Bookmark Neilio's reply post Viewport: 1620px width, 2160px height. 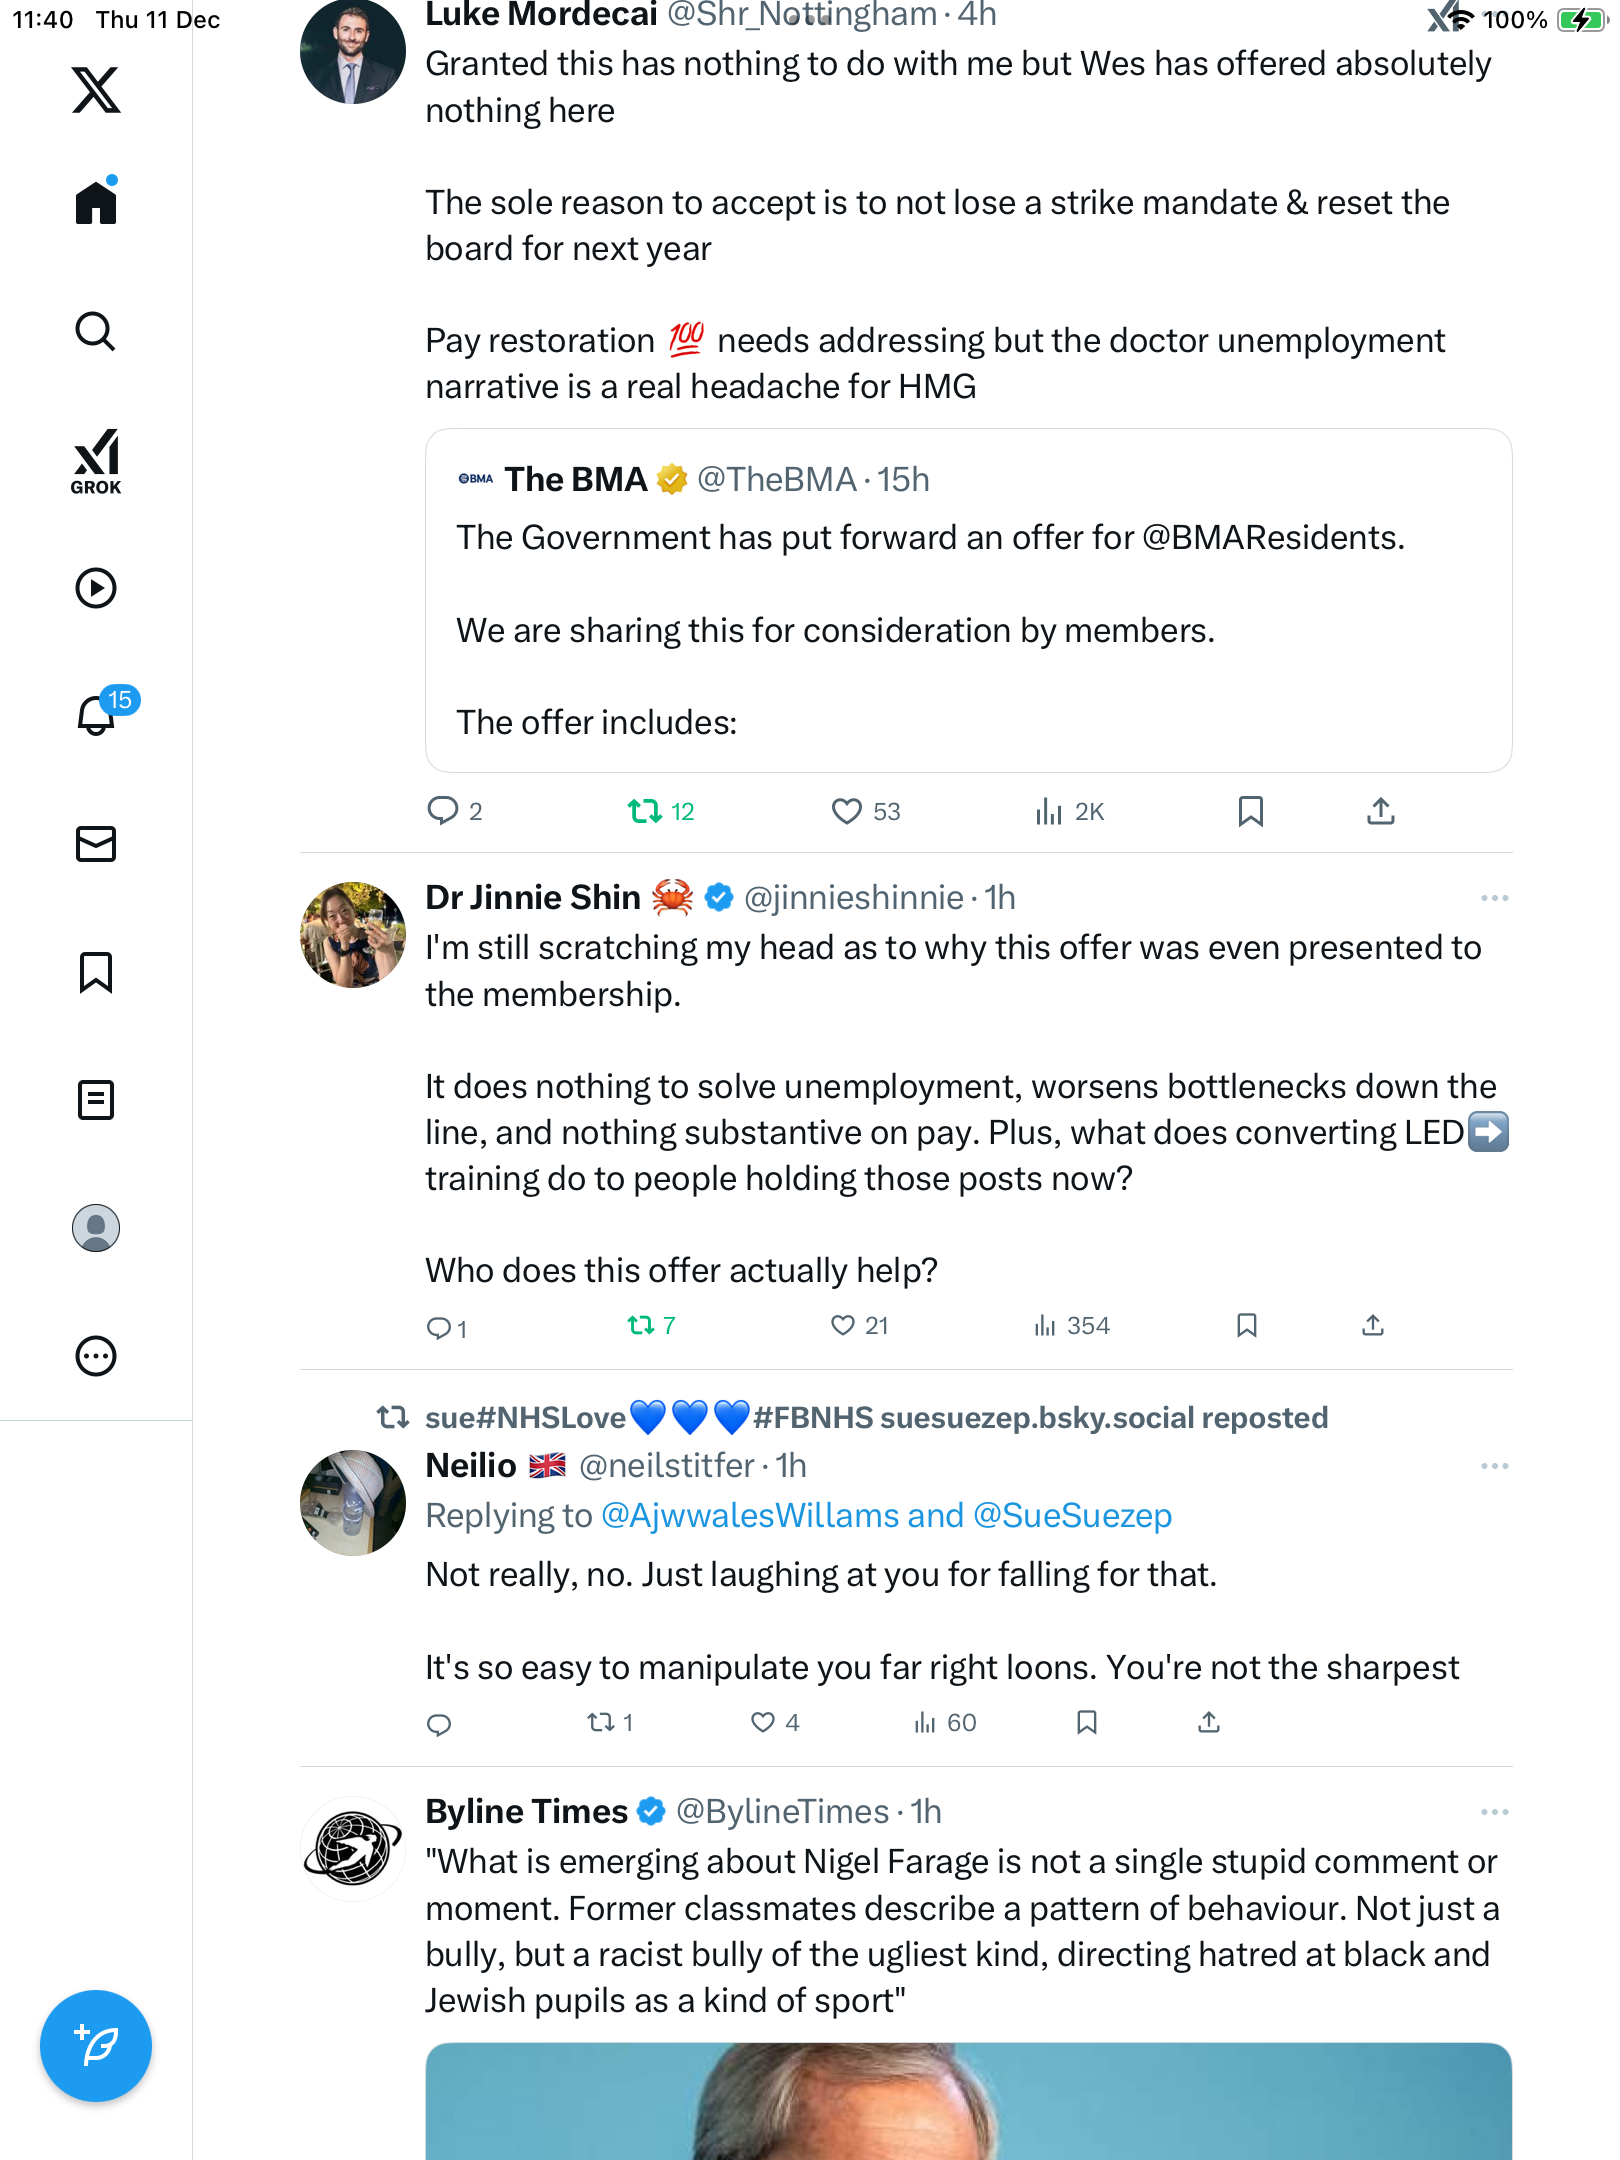(1087, 1722)
